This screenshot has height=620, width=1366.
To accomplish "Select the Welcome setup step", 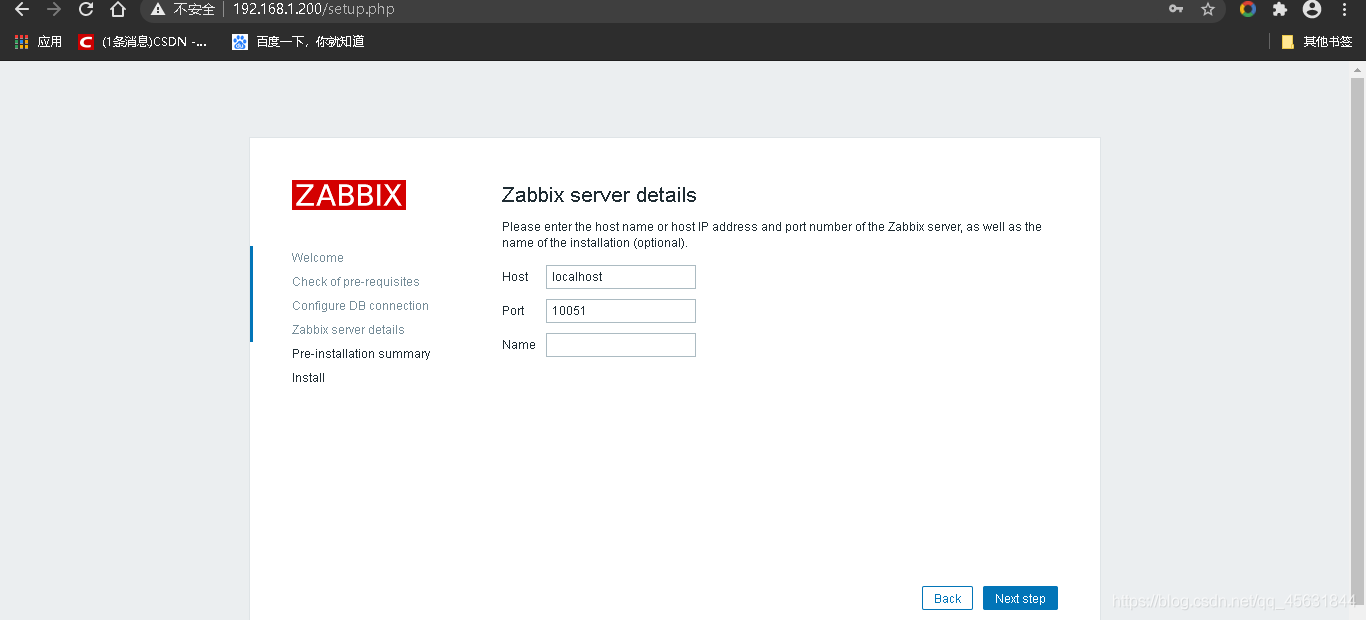I will pos(318,258).
